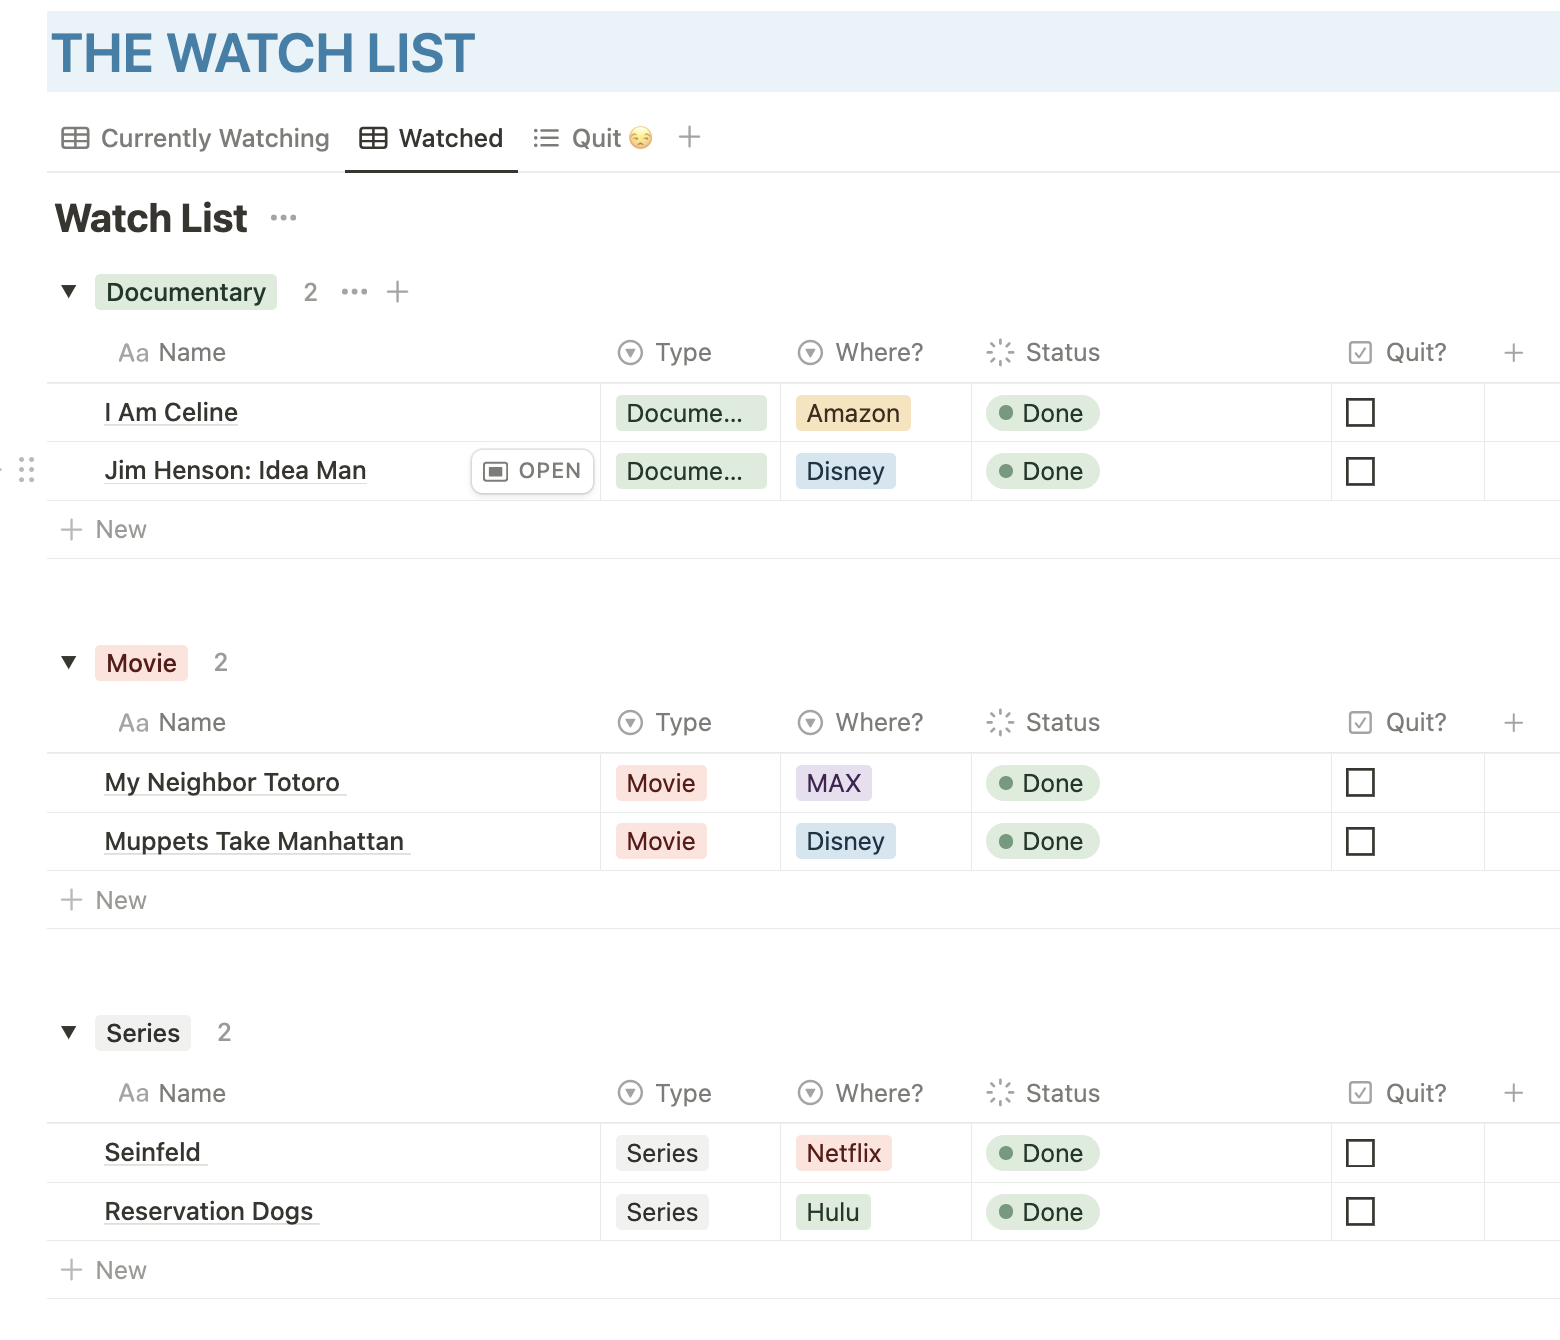Add property column in Movie table

[x=1513, y=722]
